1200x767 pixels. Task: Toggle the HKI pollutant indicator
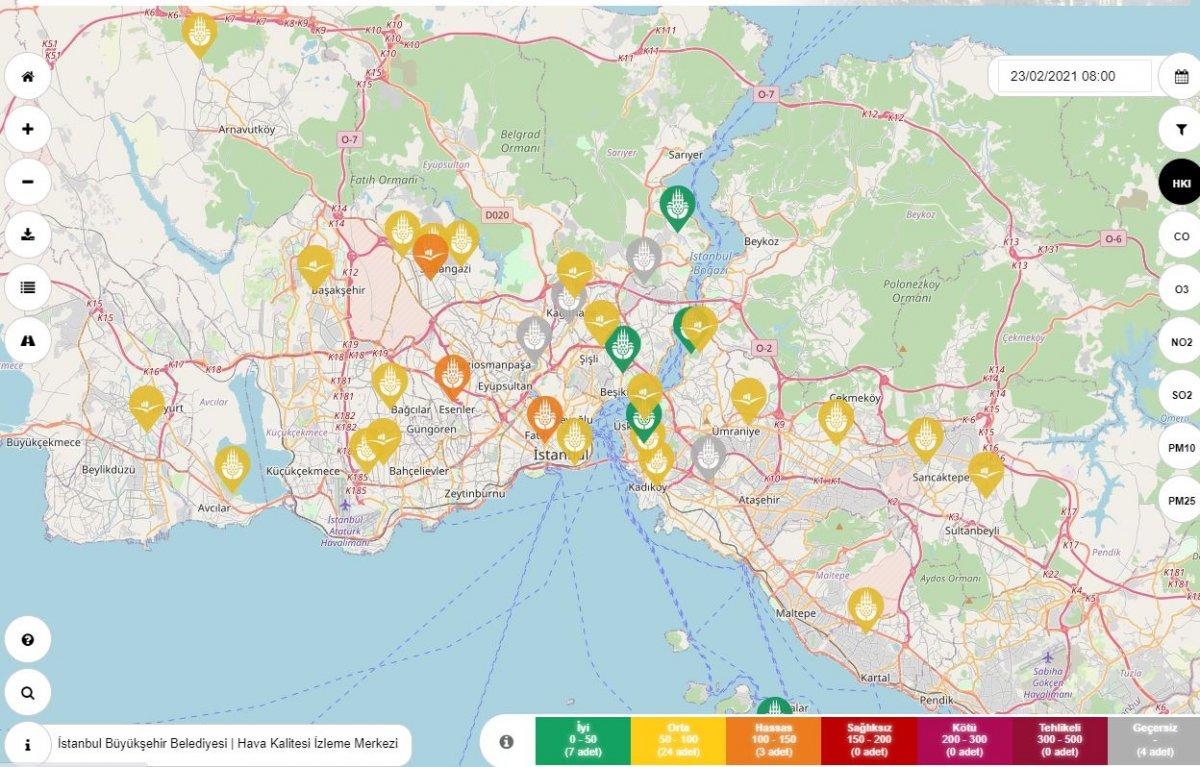(1180, 184)
